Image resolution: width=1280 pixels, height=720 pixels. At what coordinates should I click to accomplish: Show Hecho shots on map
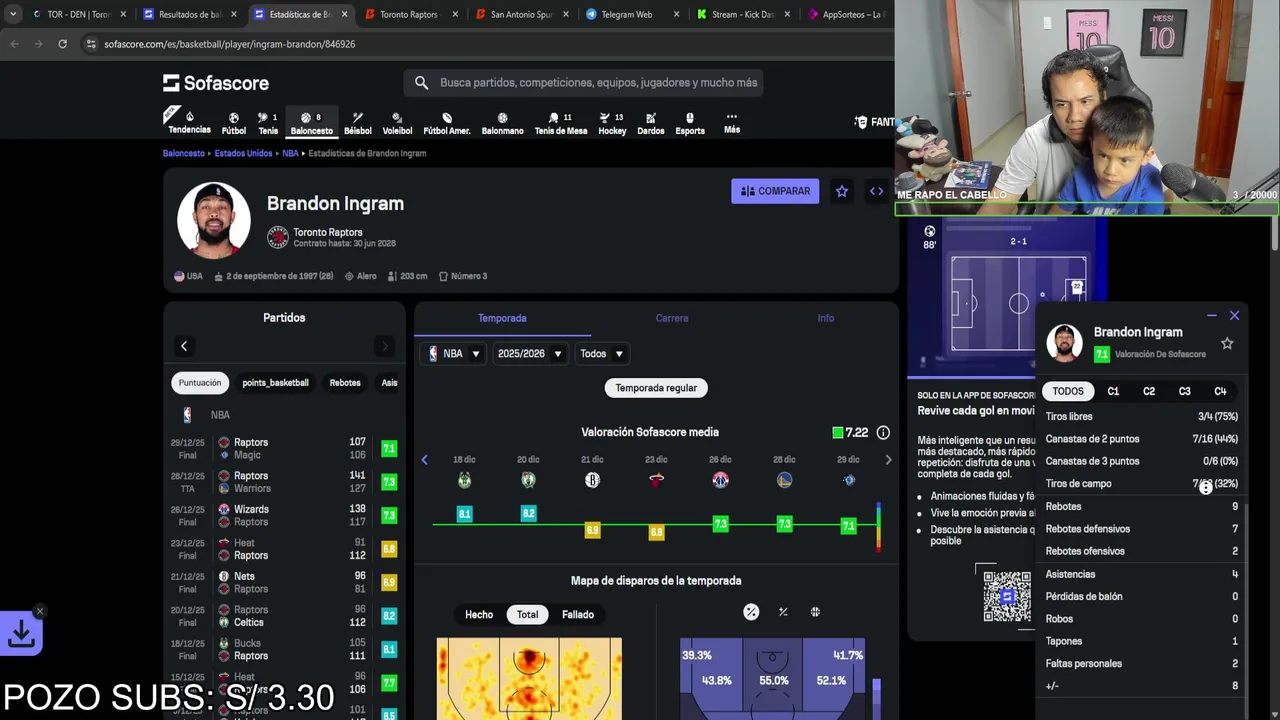coord(479,615)
